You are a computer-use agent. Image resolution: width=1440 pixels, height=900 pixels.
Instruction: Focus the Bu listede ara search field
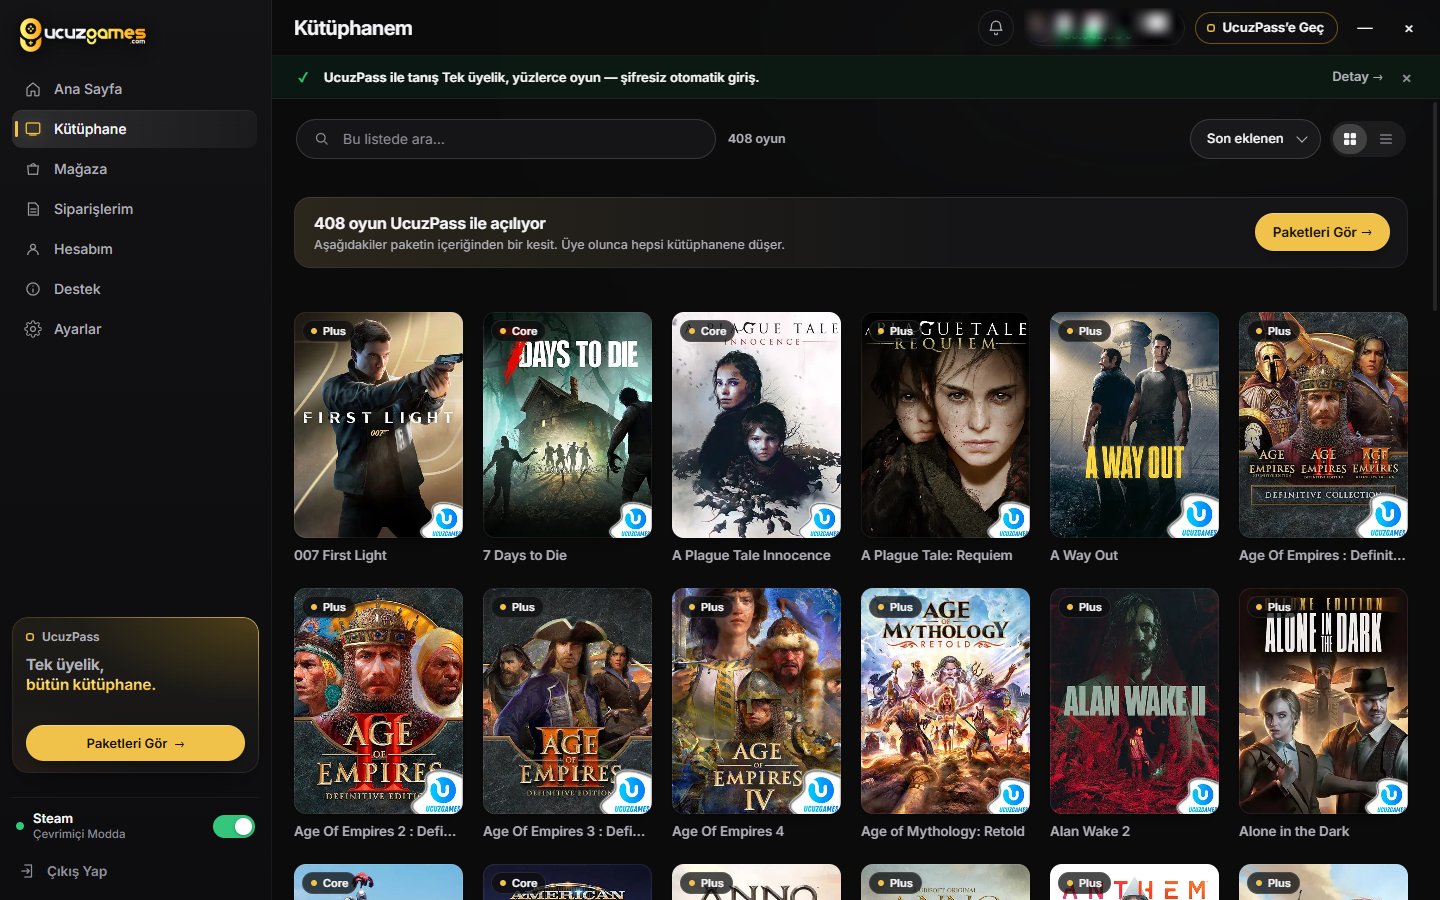coord(505,139)
